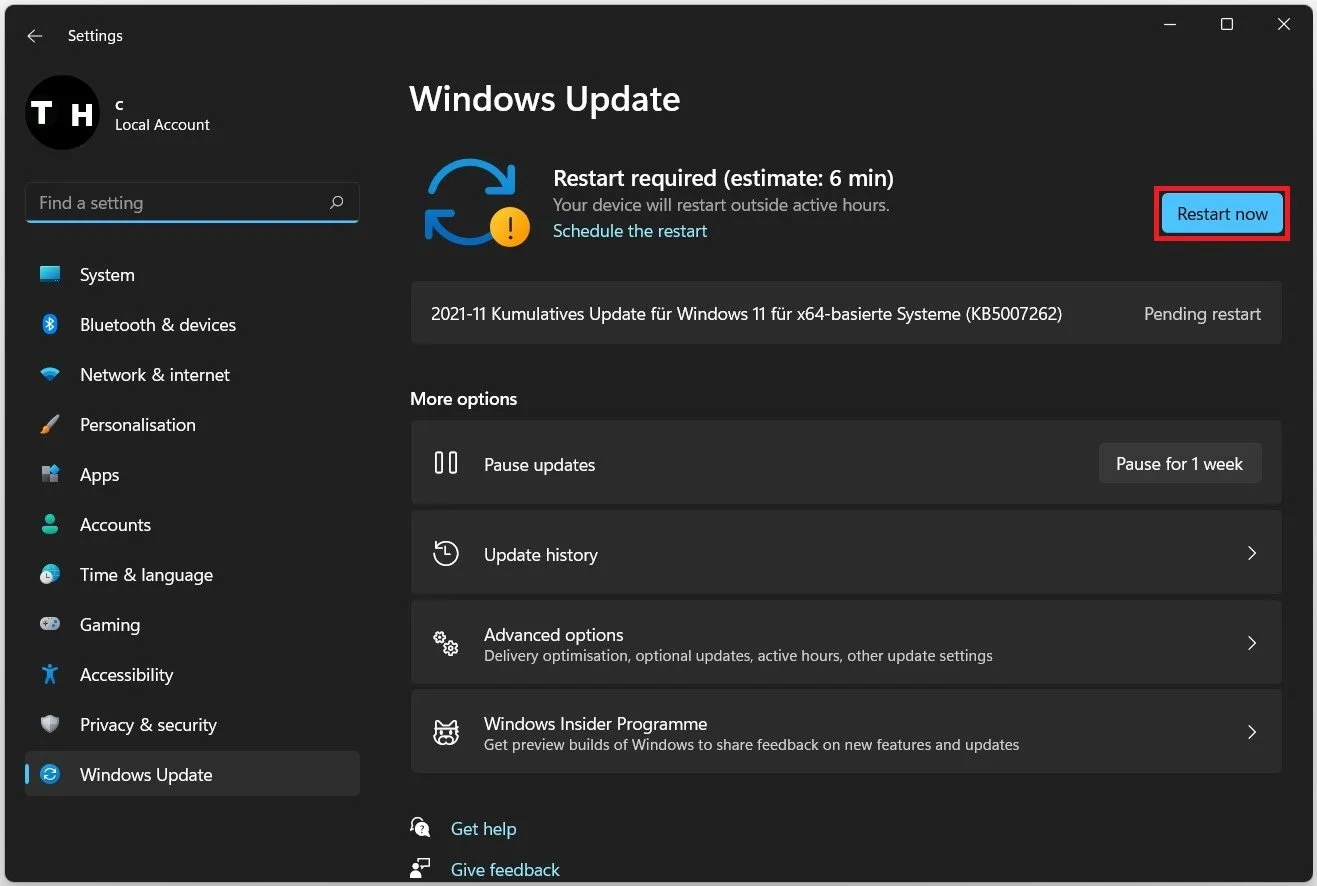
Task: Click the Restart required heading
Action: 723,178
